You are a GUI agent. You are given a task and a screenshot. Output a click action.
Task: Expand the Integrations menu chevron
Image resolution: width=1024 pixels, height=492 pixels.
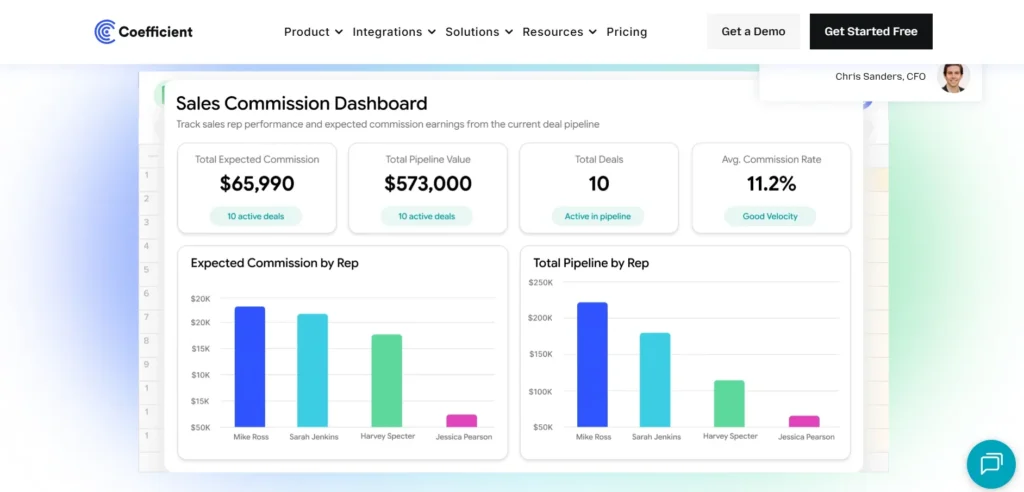point(431,32)
